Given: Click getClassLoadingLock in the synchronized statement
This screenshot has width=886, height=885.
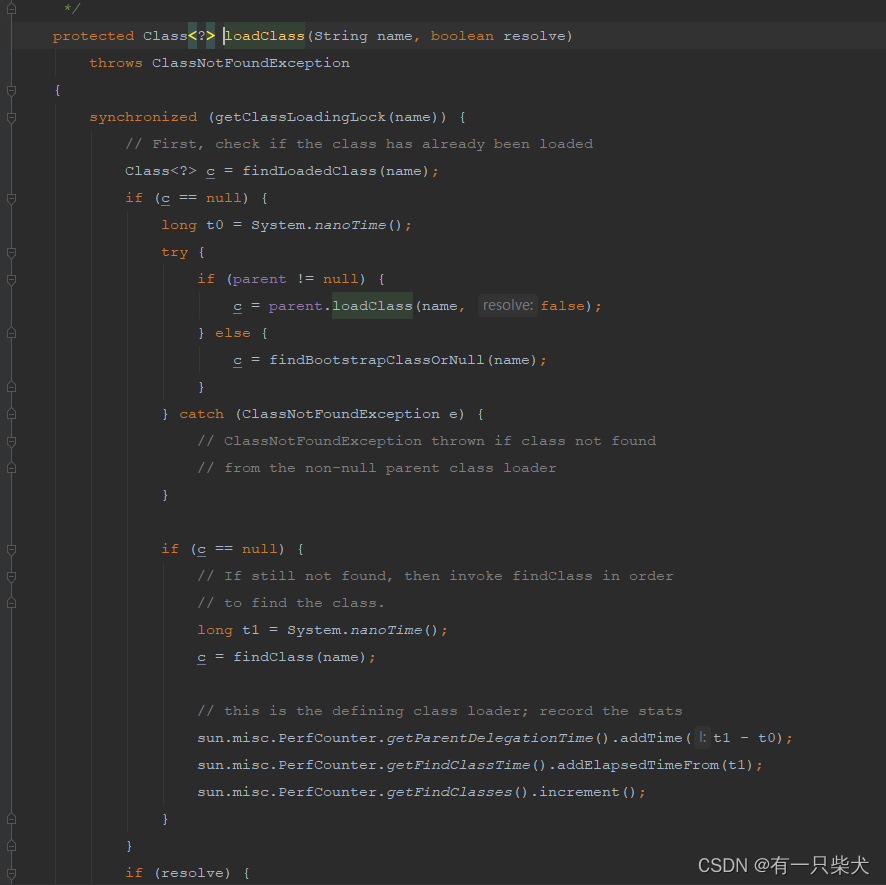Looking at the screenshot, I should click(x=300, y=117).
